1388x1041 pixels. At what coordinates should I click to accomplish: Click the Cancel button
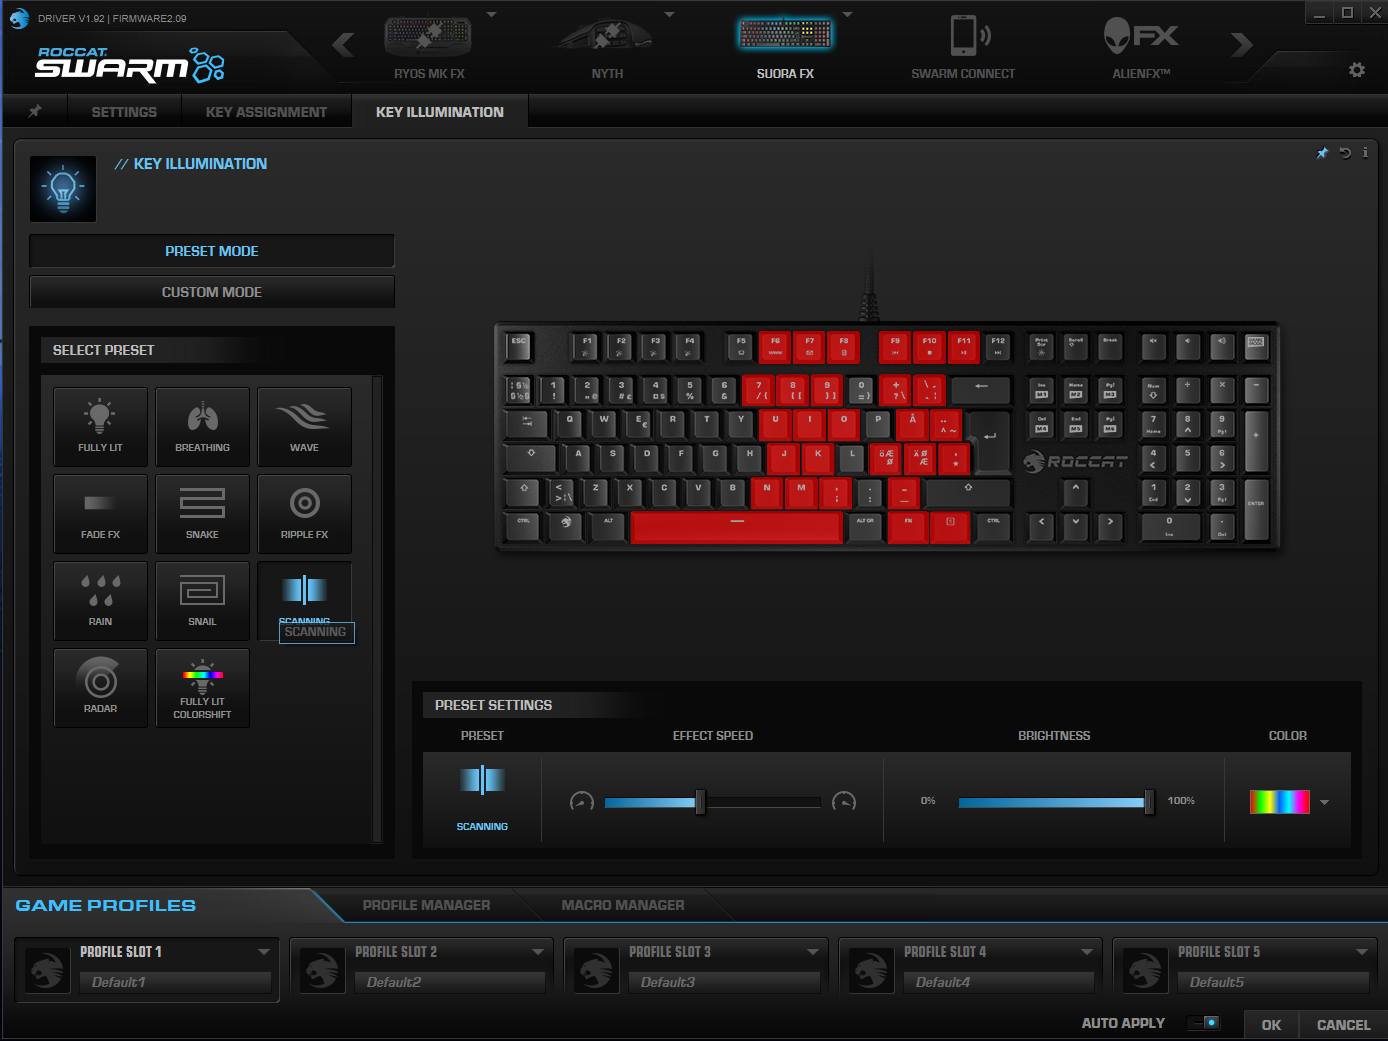pos(1343,1025)
